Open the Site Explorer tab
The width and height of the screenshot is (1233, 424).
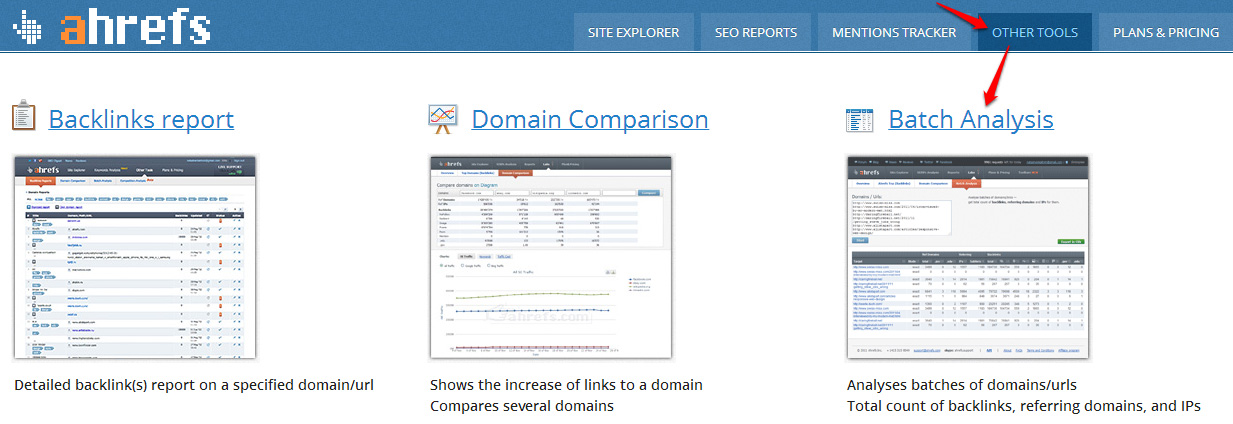(x=634, y=32)
